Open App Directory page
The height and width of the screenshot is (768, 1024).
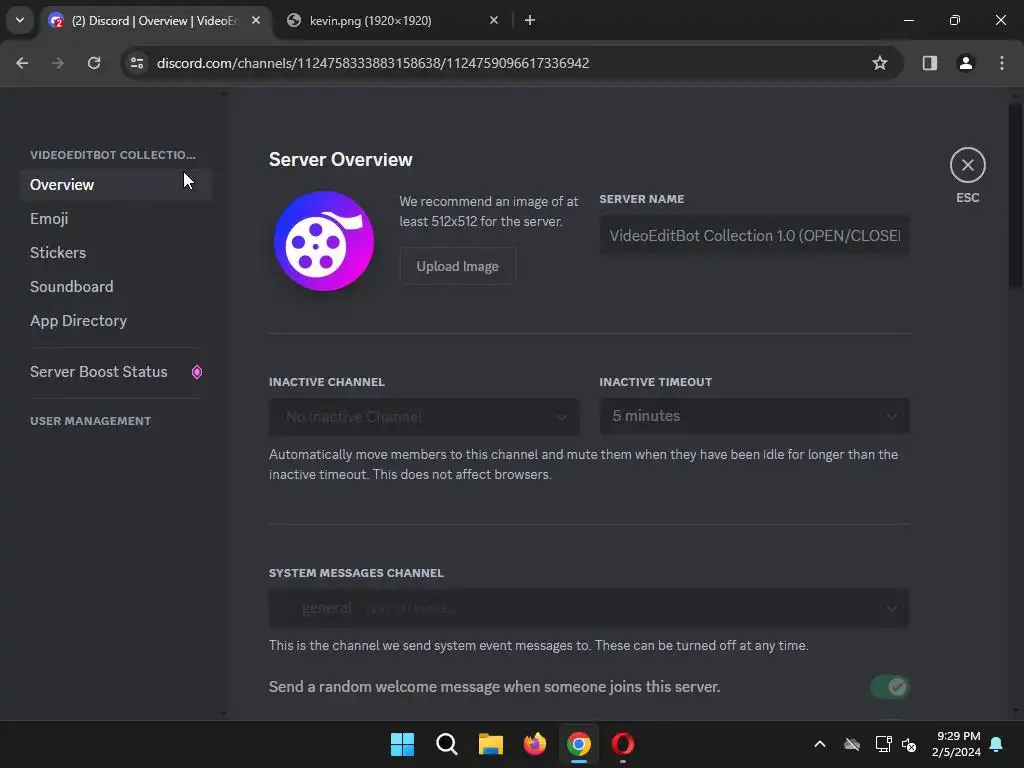click(116, 321)
